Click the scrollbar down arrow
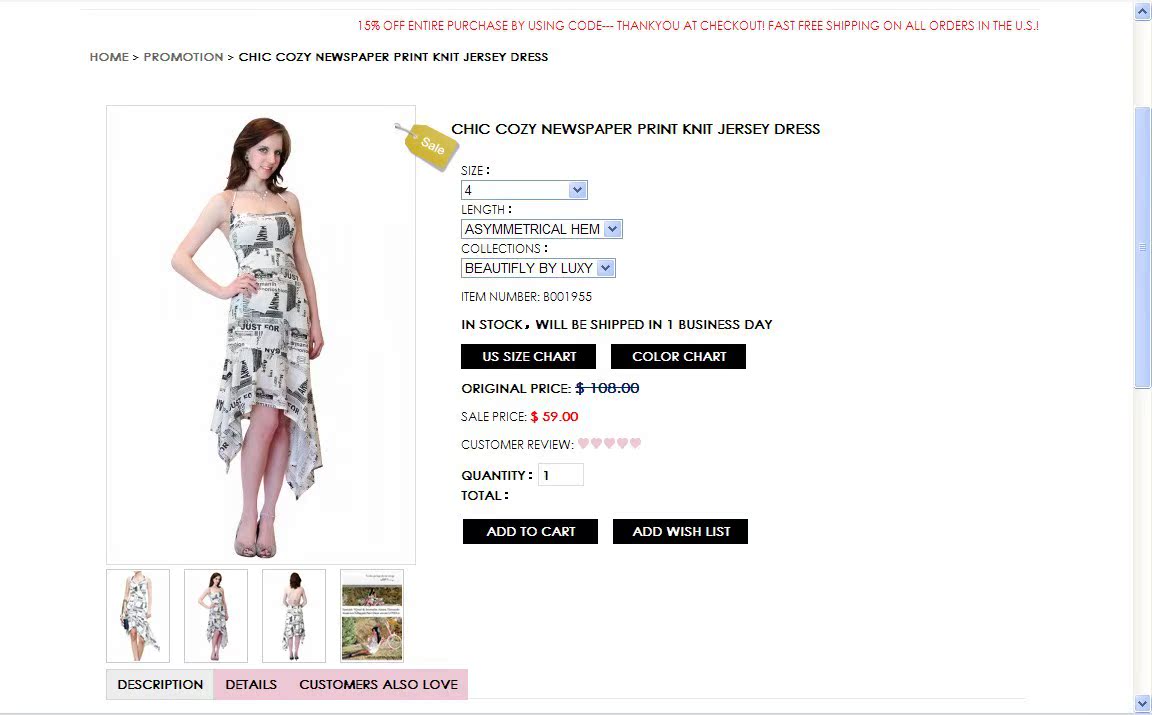The image size is (1152, 715). pyautogui.click(x=1142, y=703)
